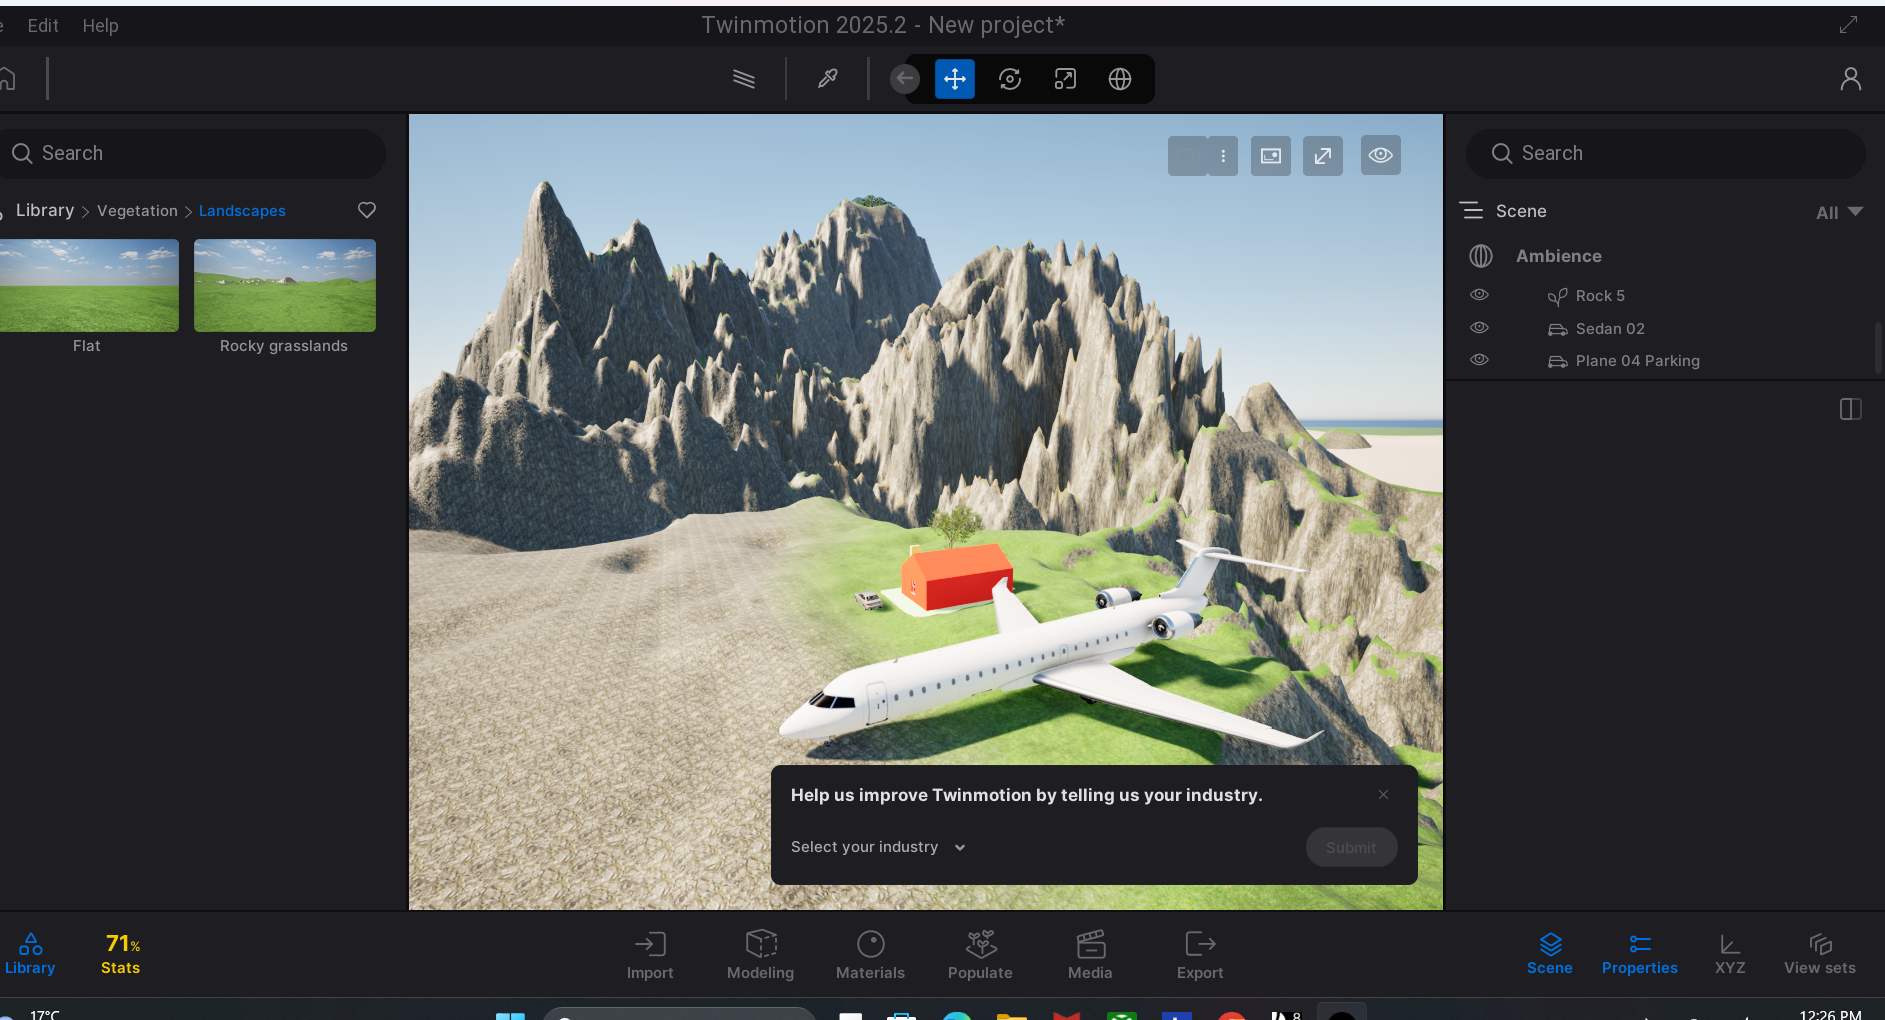The image size is (1885, 1020).
Task: Select the Translate move tool
Action: pos(955,79)
